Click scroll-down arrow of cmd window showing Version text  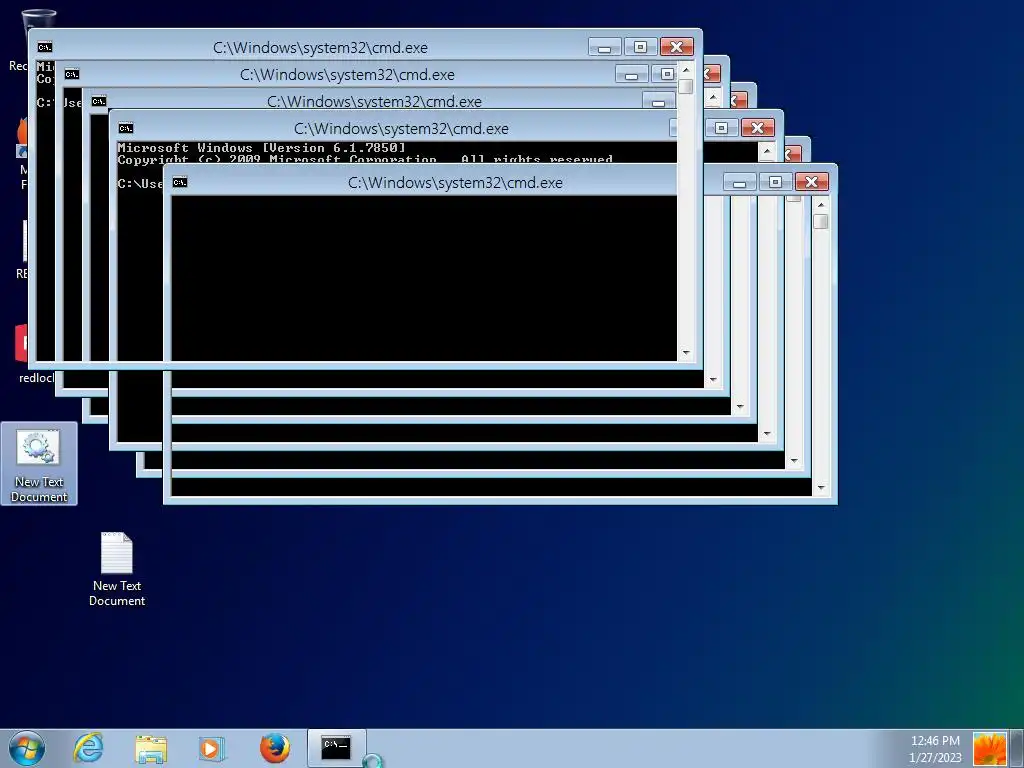[x=767, y=434]
